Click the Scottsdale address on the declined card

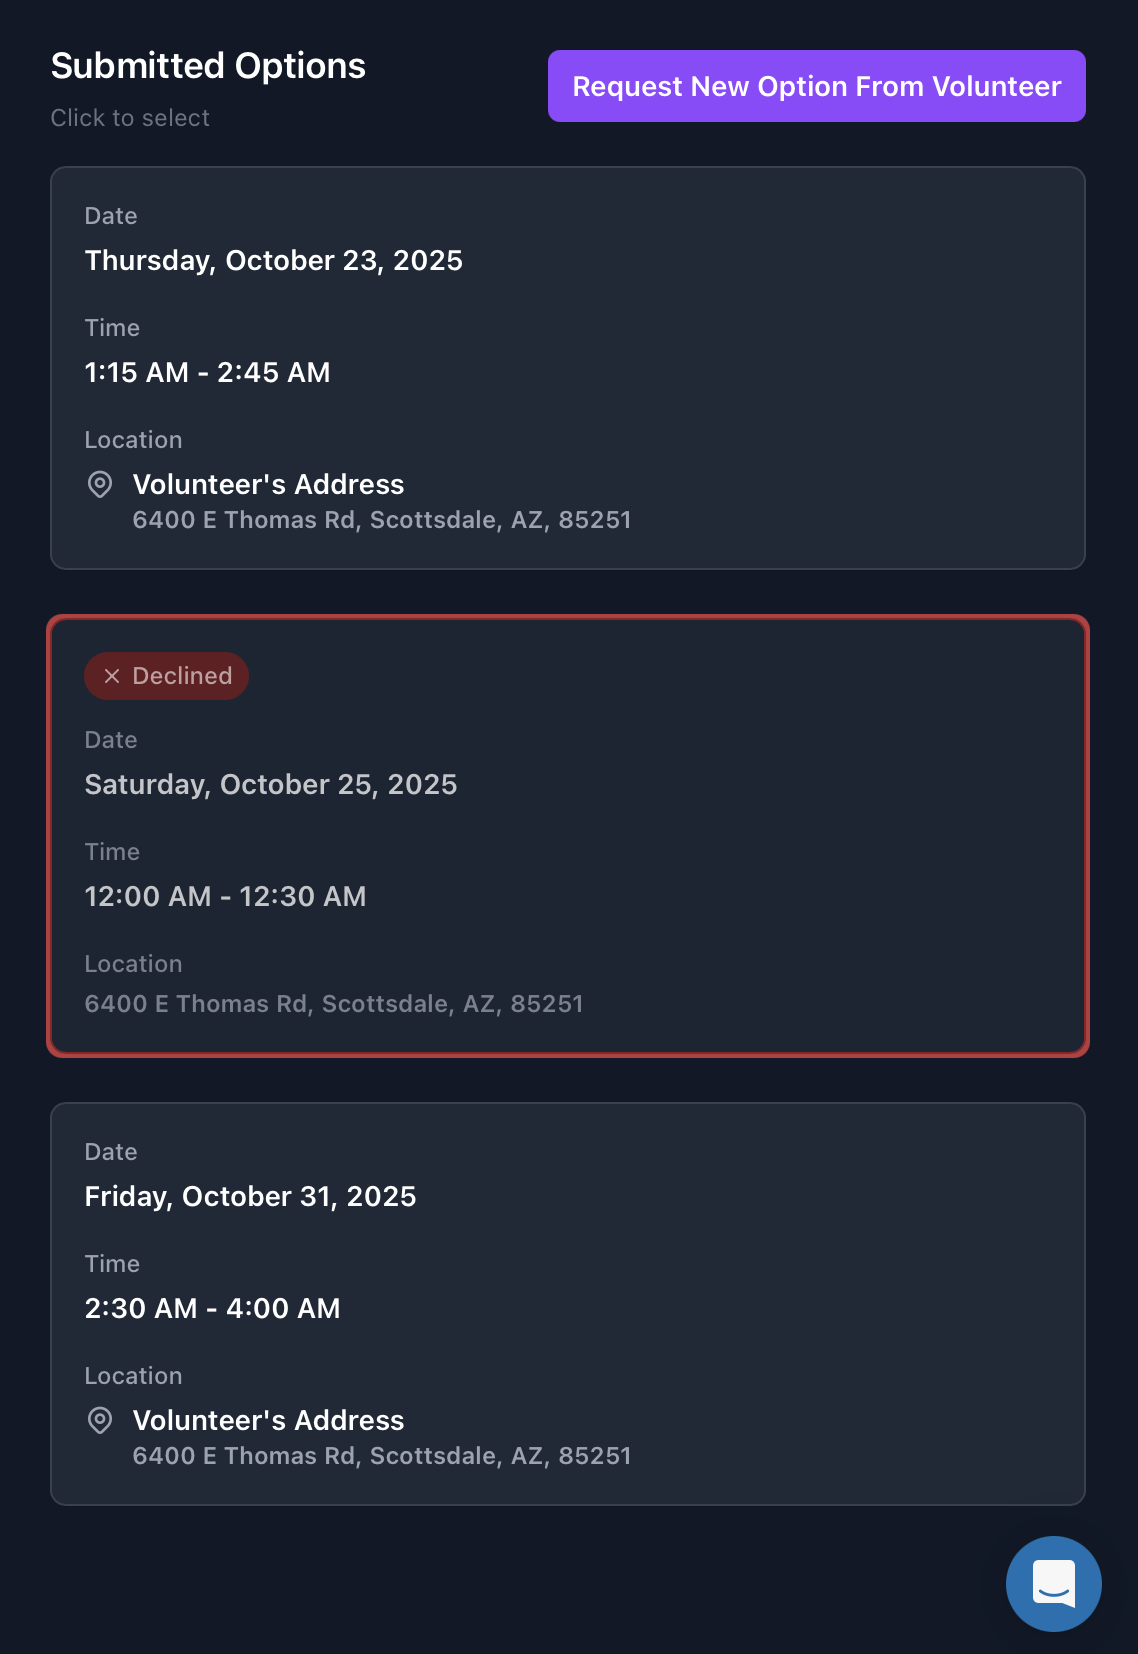point(335,1003)
